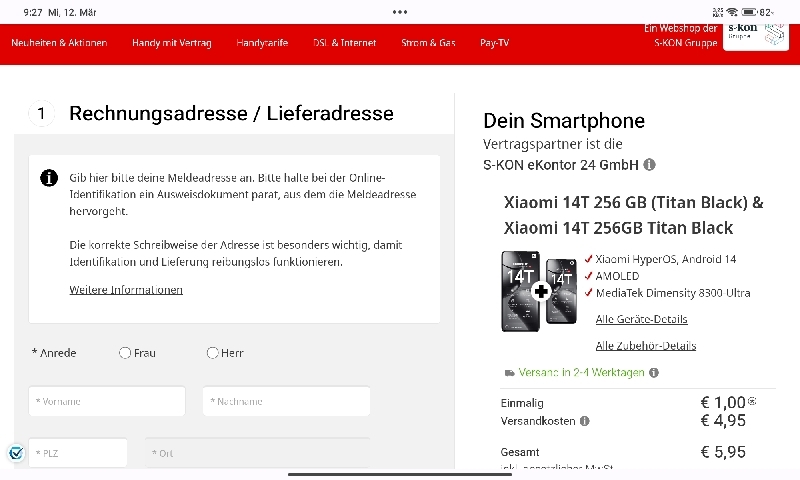Screen dimensions: 800x480
Task: Select the Herr radio button
Action: (212, 353)
